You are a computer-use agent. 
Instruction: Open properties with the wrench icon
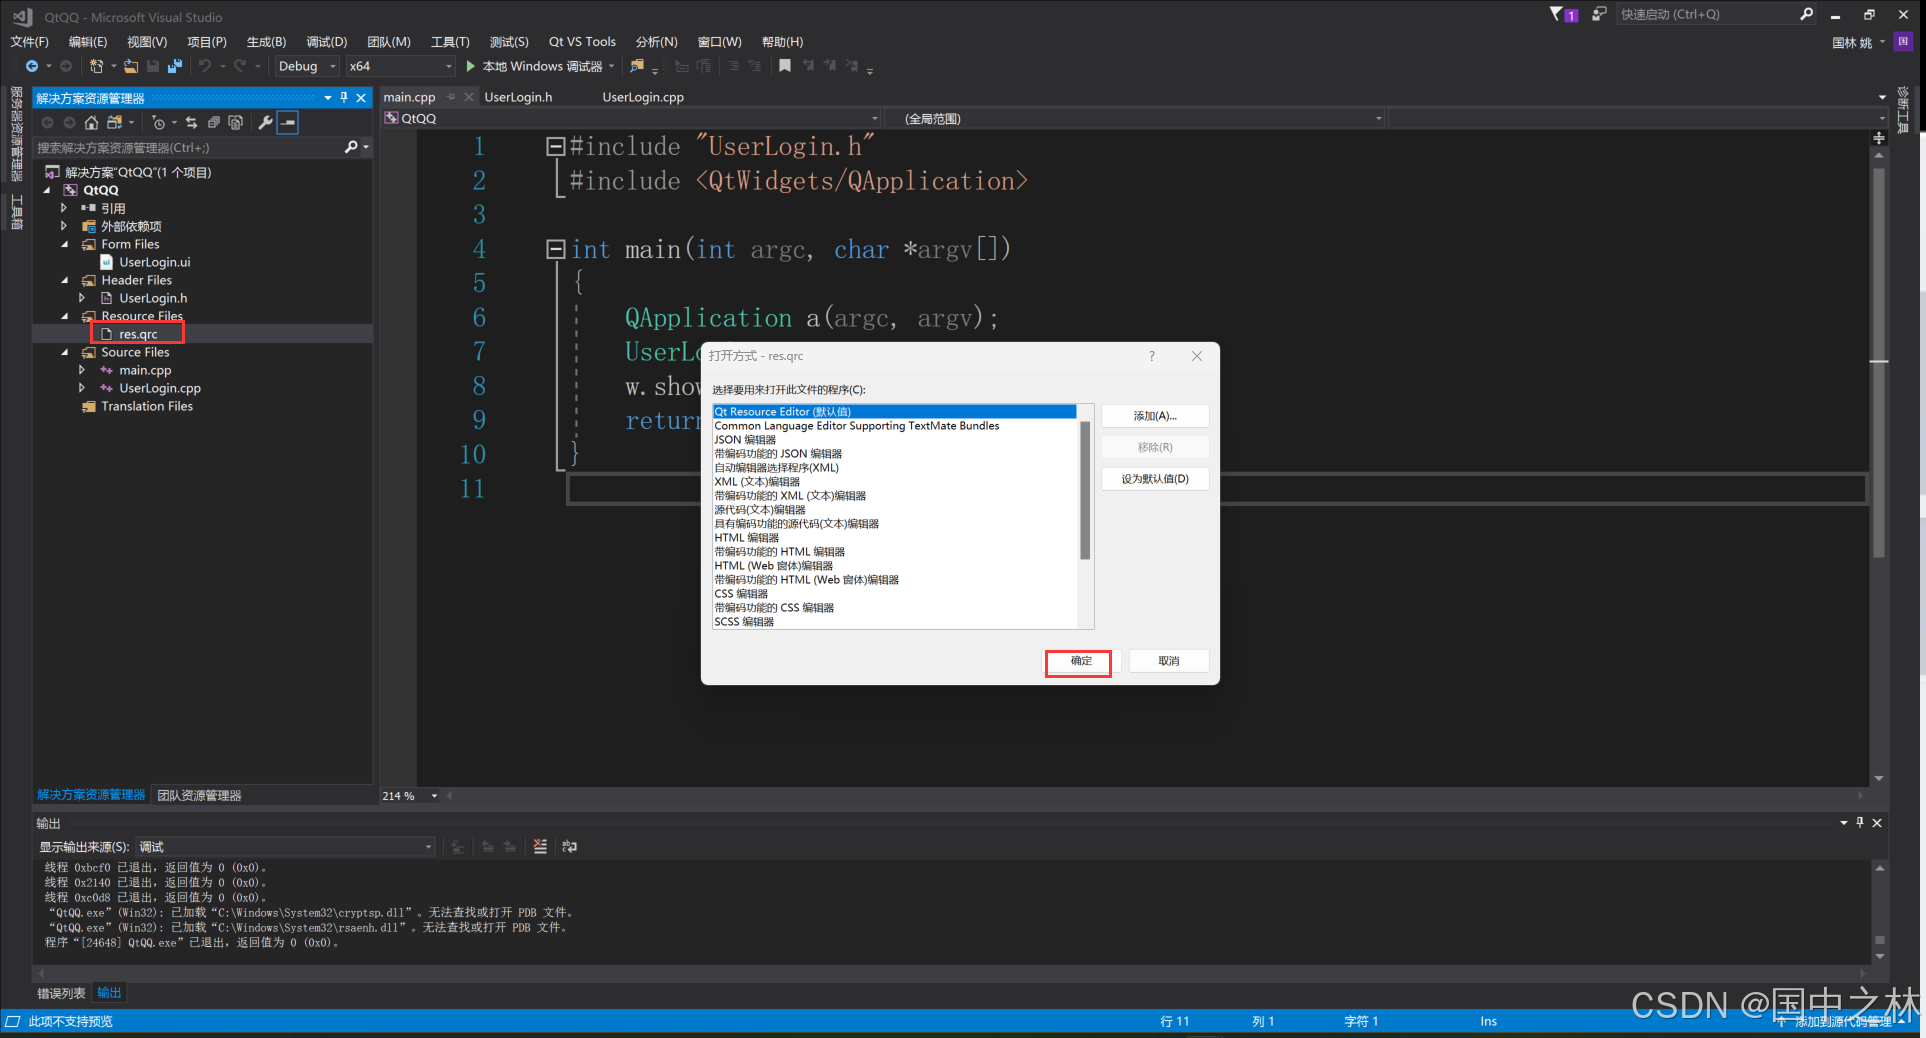tap(265, 122)
